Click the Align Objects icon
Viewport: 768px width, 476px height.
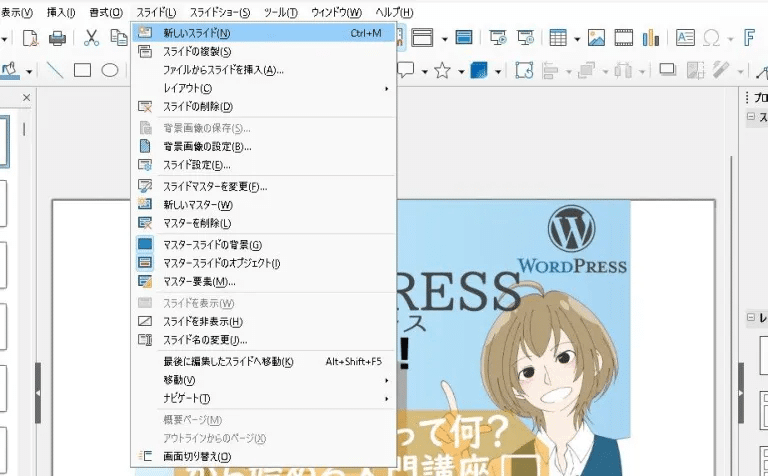(x=551, y=71)
